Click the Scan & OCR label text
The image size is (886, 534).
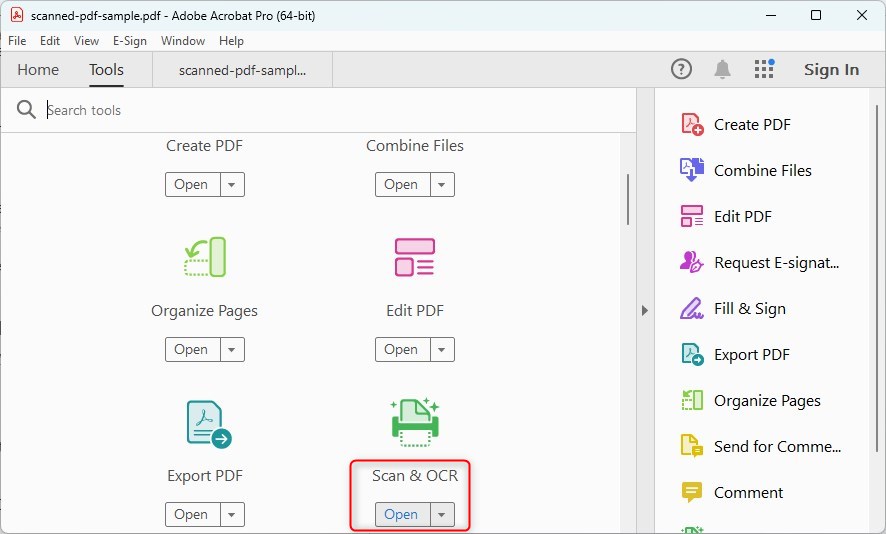click(415, 476)
